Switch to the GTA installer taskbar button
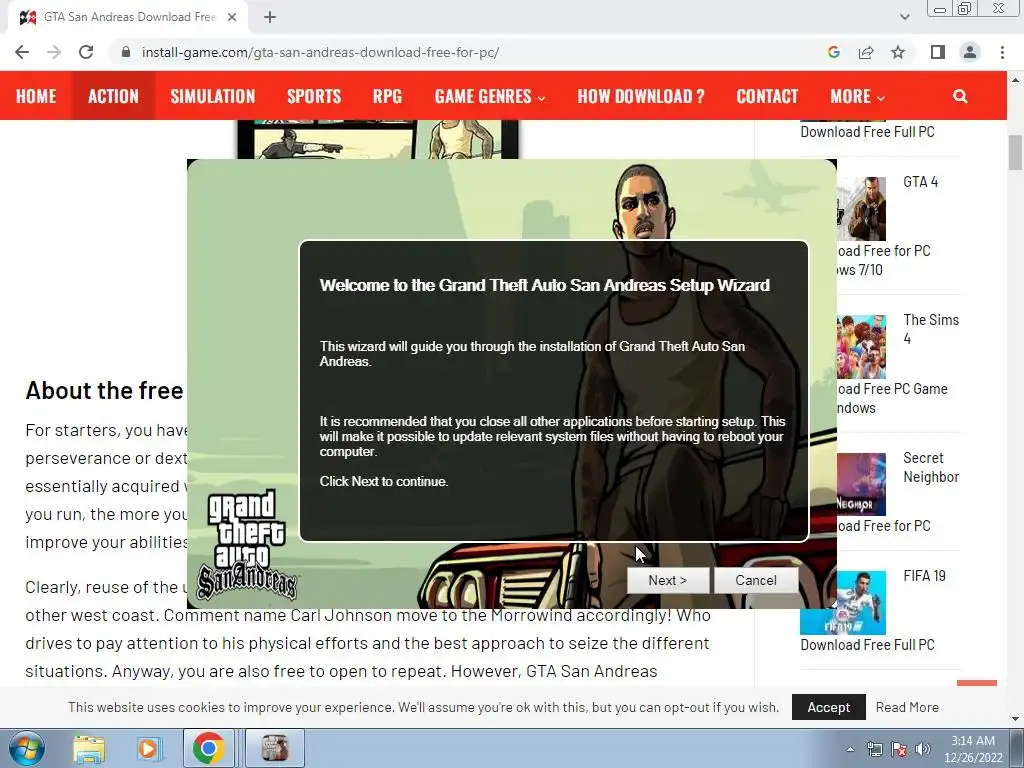 [x=275, y=748]
